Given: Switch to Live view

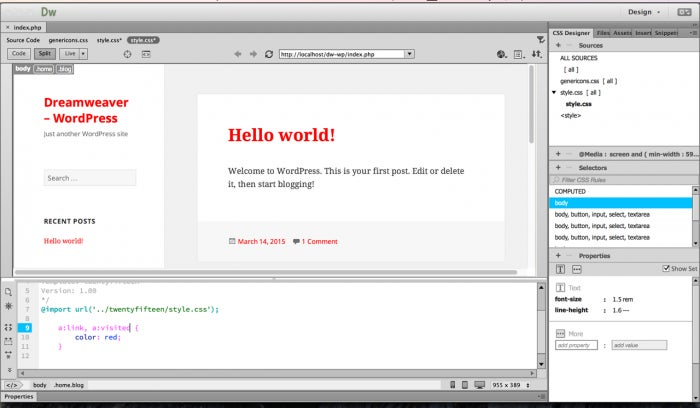Looking at the screenshot, I should (70, 54).
